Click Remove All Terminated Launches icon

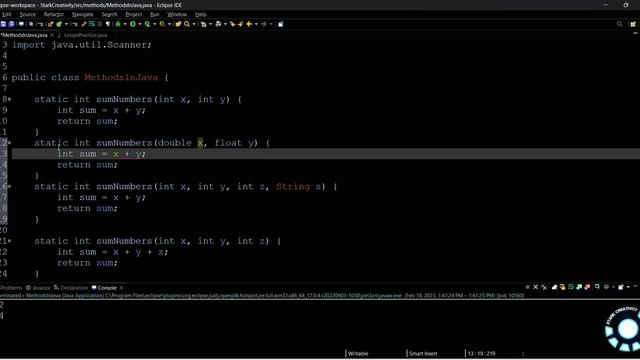point(544,287)
